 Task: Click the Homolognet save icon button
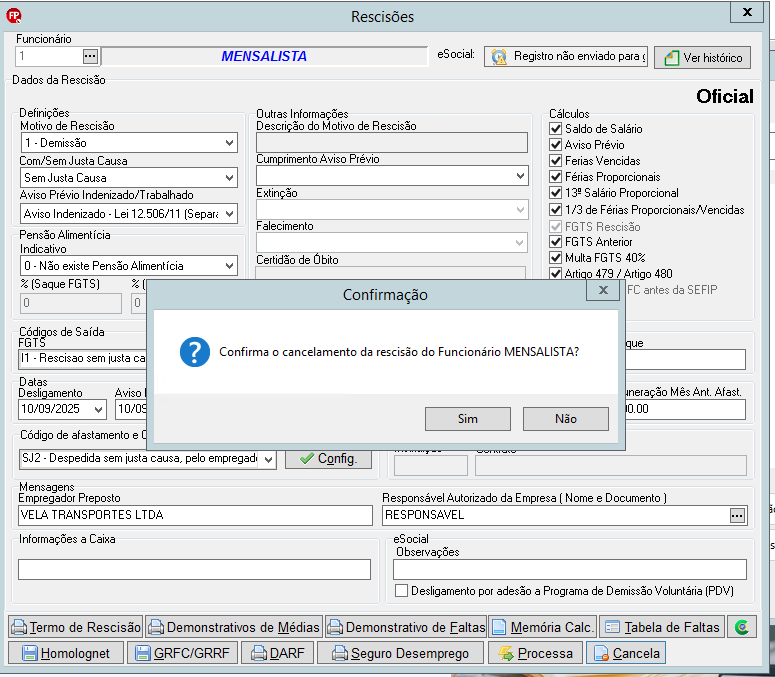[65, 653]
